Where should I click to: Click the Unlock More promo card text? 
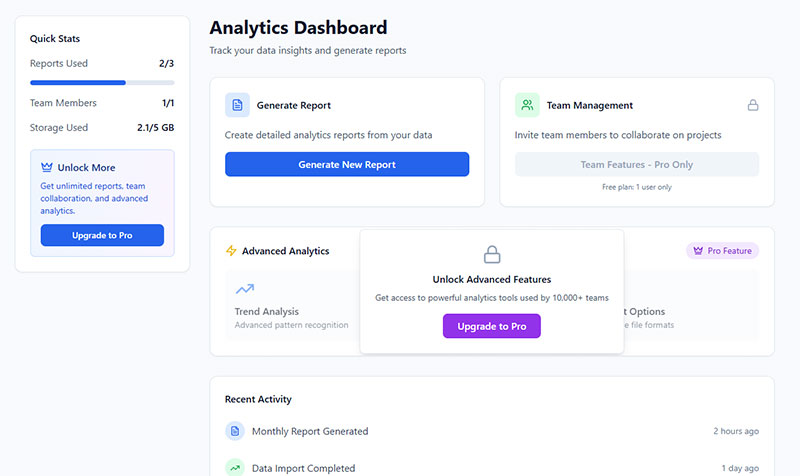[94, 198]
